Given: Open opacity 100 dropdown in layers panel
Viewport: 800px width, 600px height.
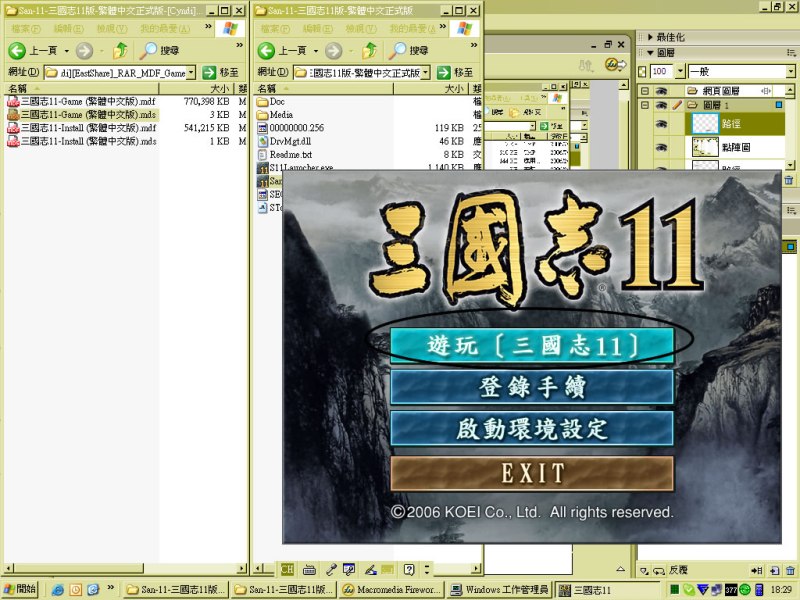Looking at the screenshot, I should 680,71.
